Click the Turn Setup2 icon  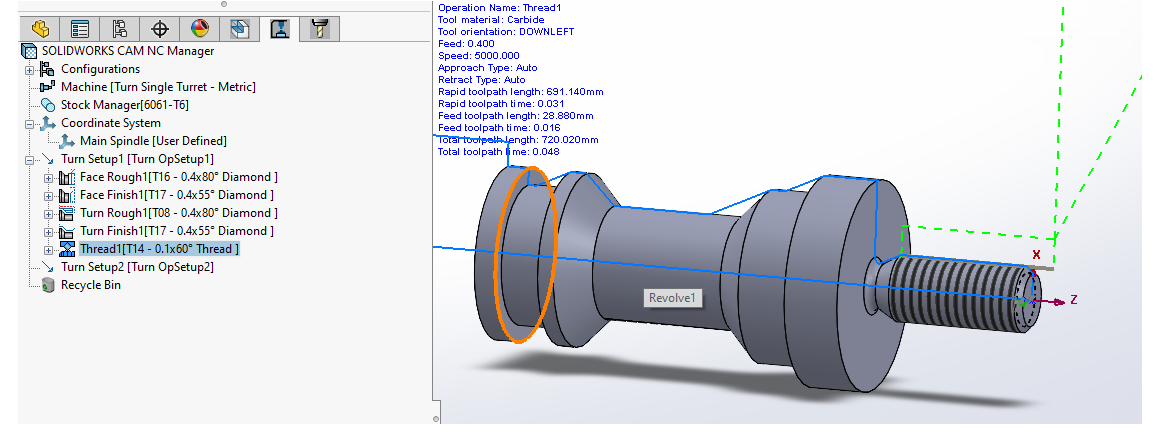point(48,267)
